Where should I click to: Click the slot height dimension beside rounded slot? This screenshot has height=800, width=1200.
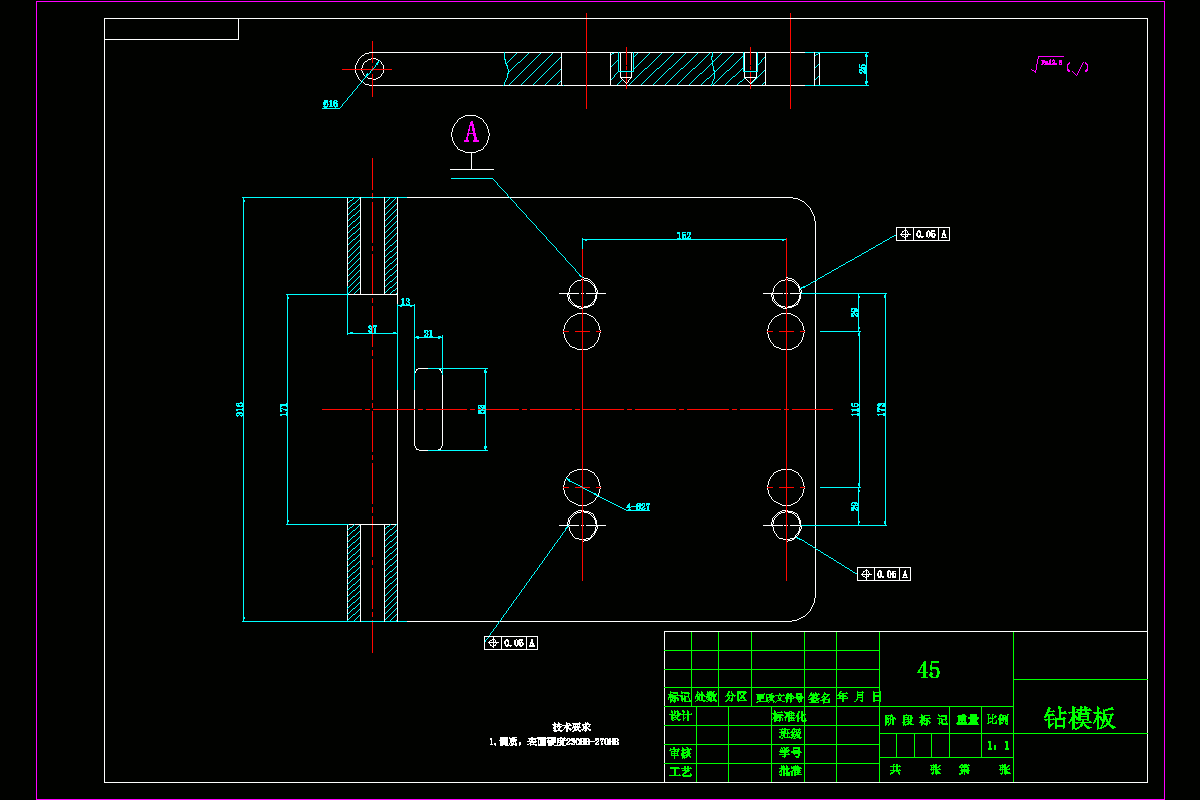[x=481, y=409]
